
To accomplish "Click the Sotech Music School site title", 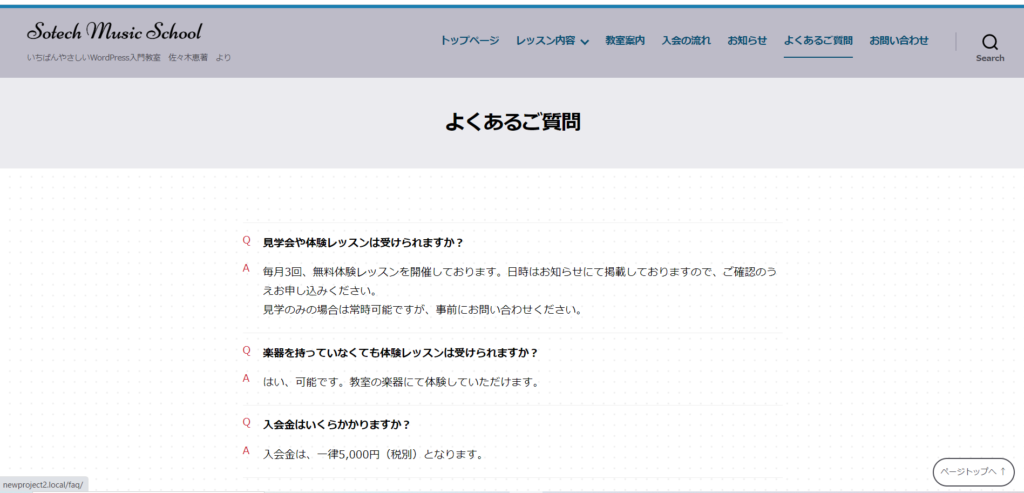I will coord(114,32).
